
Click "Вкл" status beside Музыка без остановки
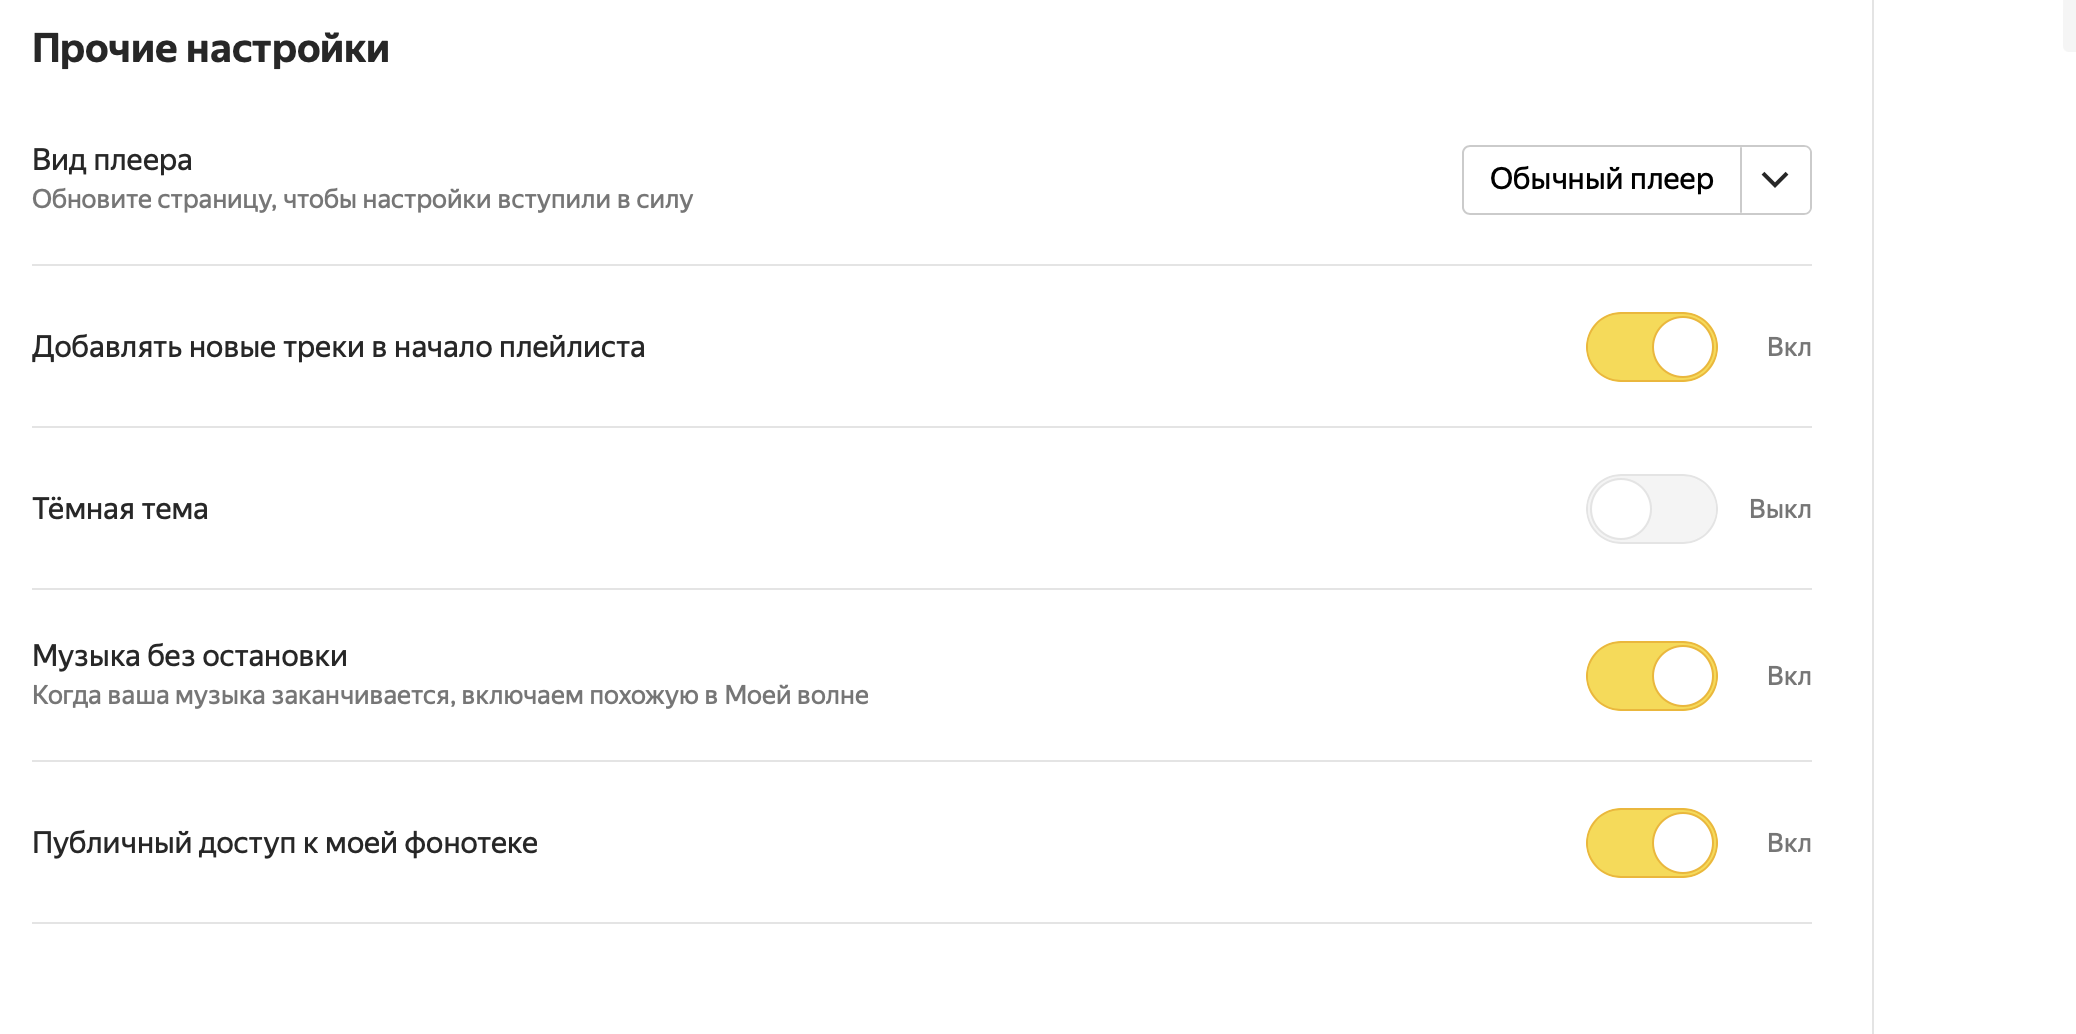pos(1789,676)
